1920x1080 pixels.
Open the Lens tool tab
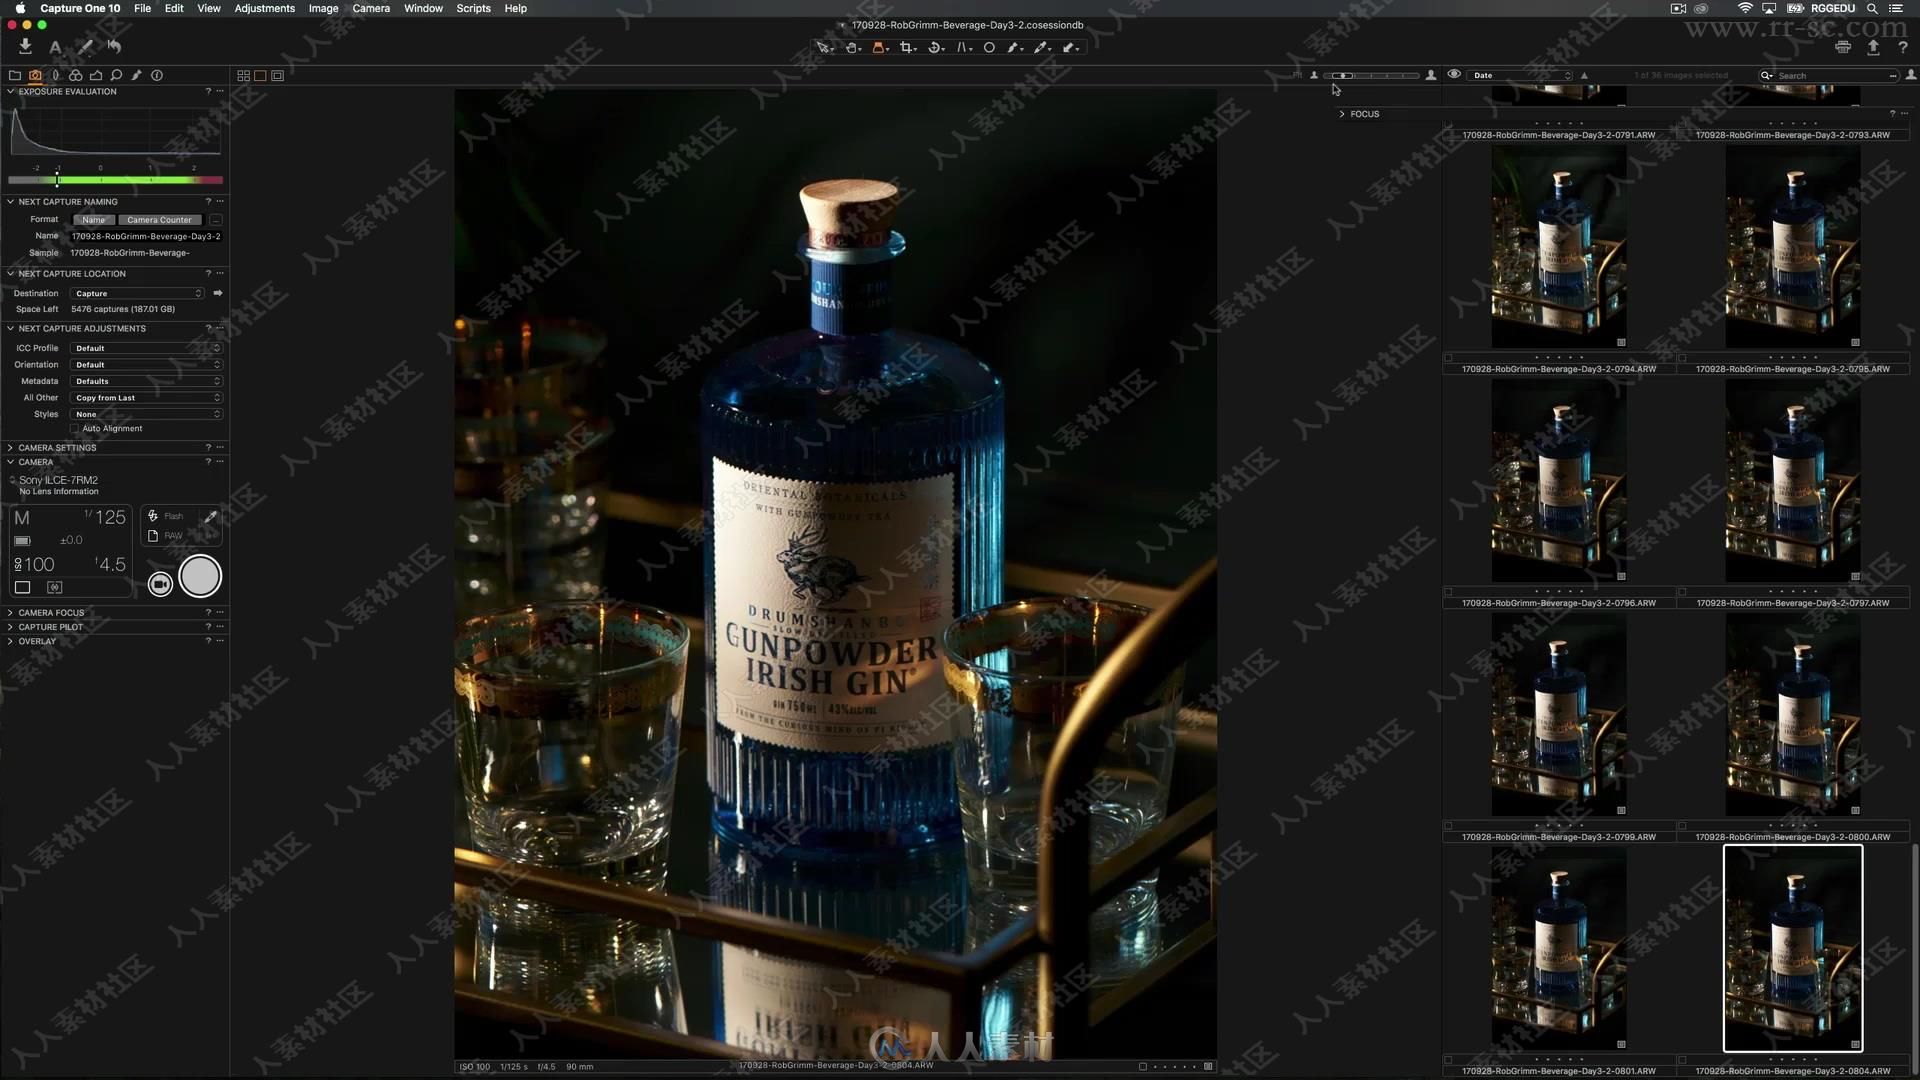(55, 75)
